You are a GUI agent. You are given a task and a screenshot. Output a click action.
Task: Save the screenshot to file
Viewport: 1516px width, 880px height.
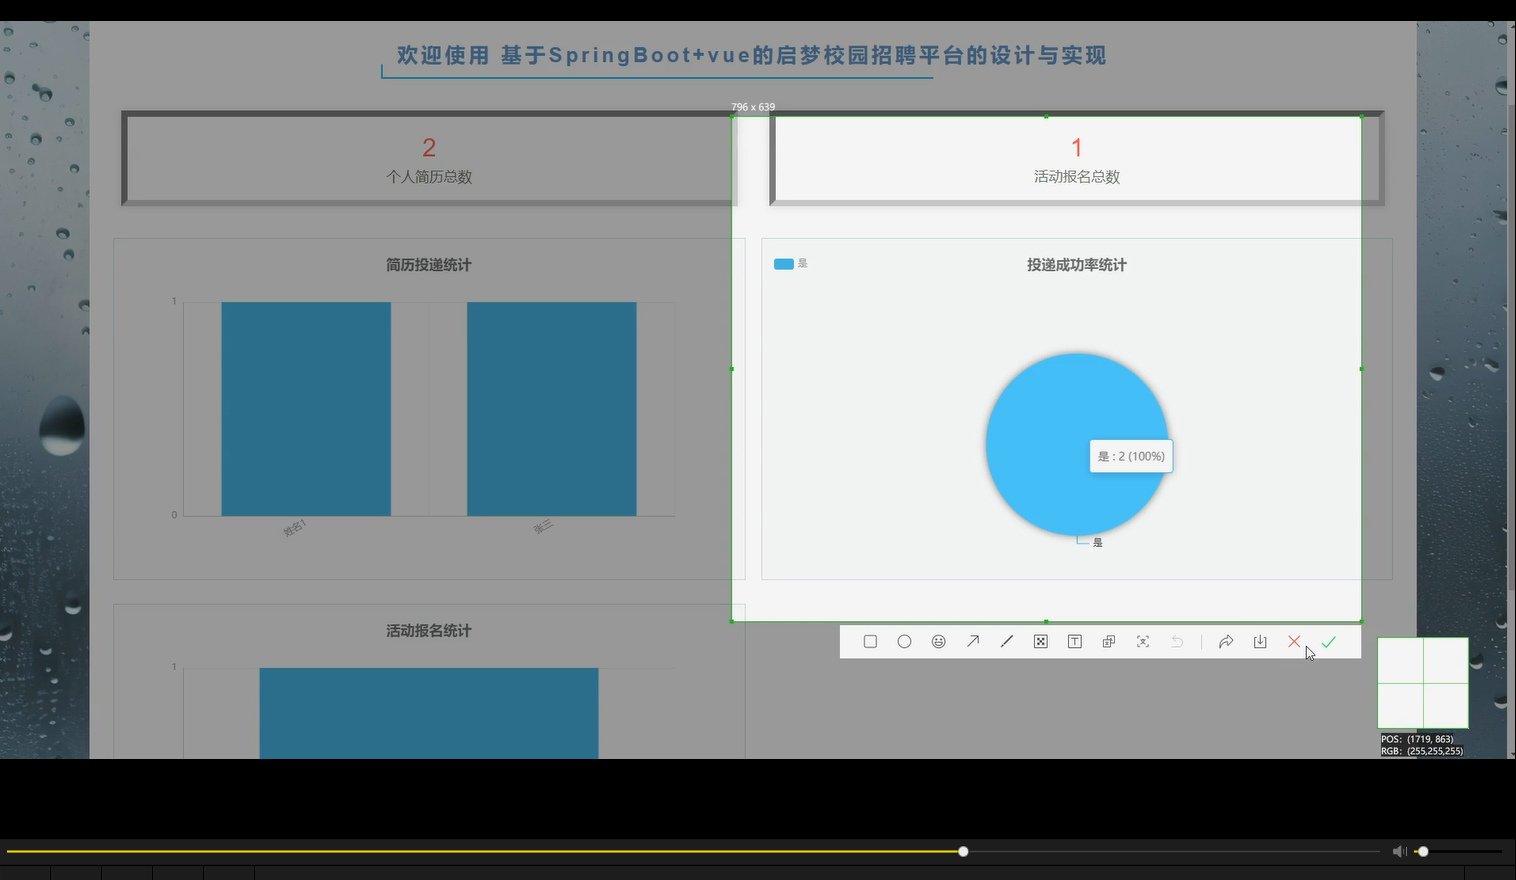[1260, 642]
